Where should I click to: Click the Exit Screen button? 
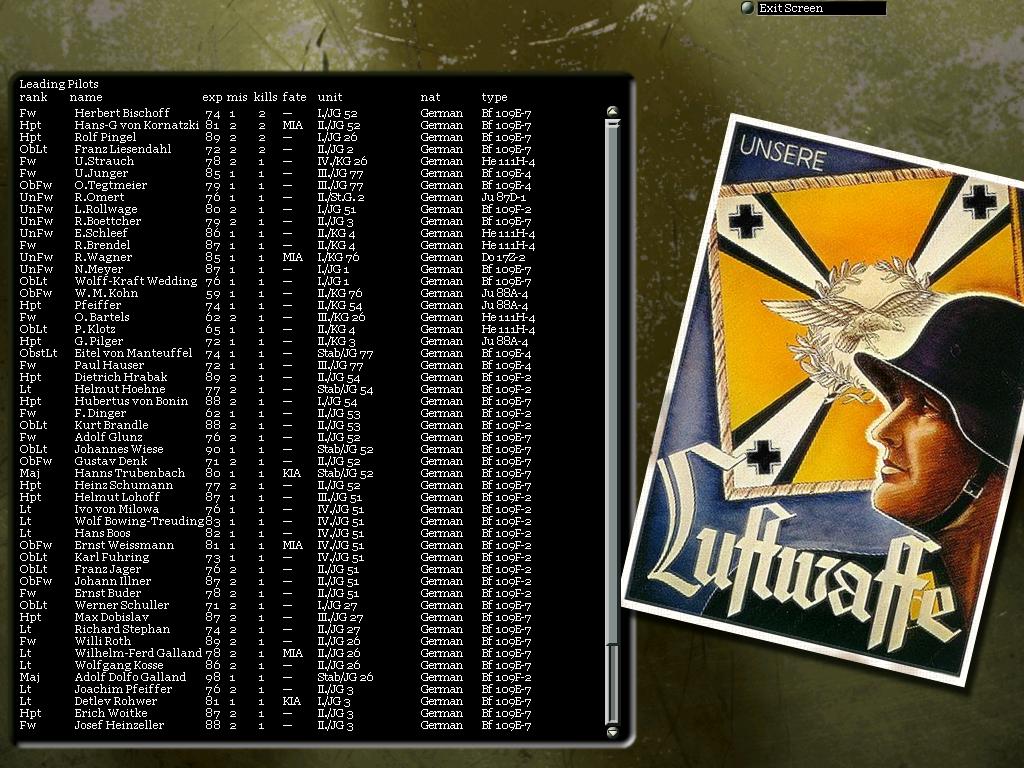[822, 8]
